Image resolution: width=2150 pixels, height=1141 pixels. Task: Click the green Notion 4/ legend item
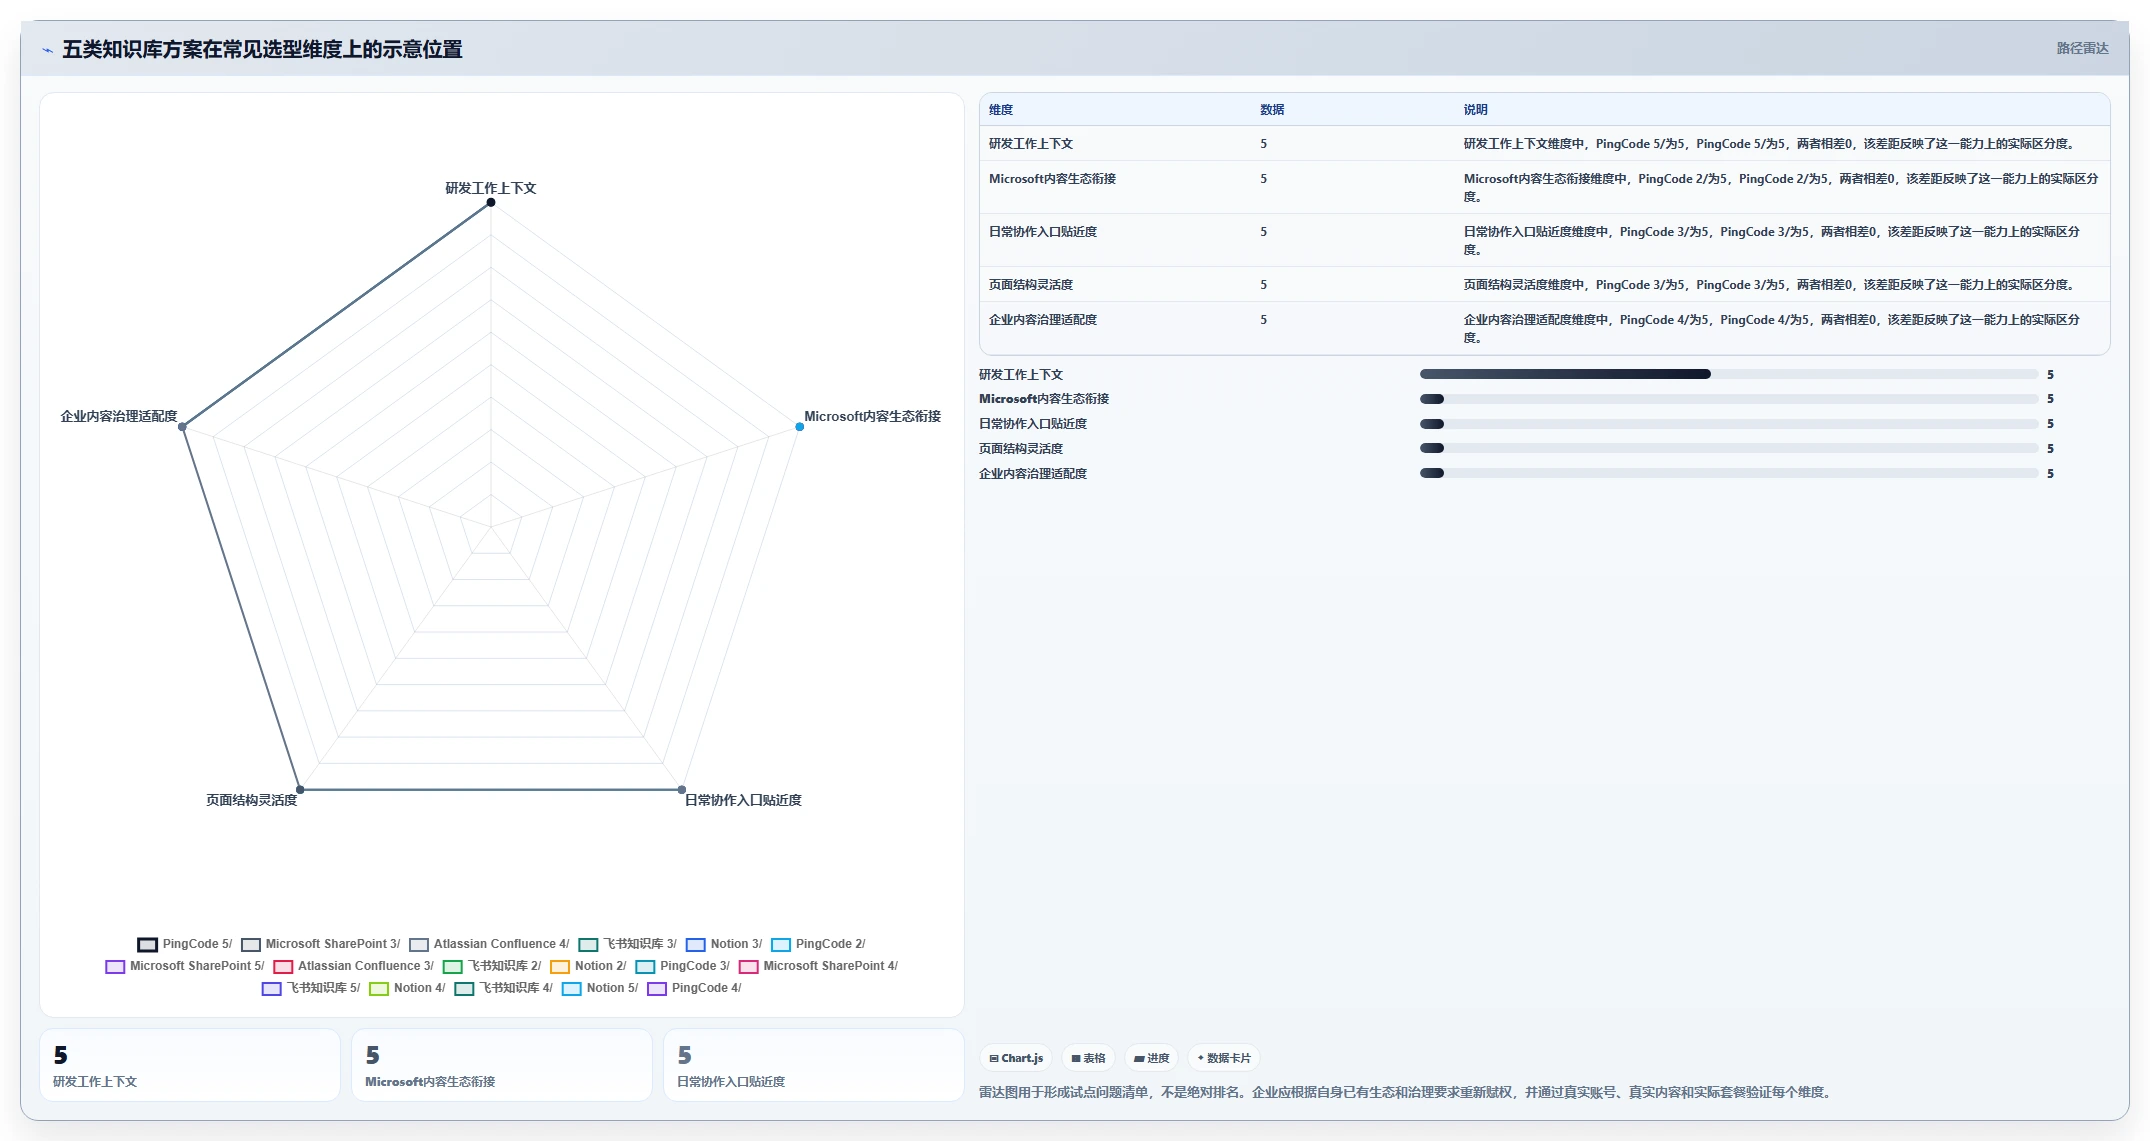(x=407, y=988)
